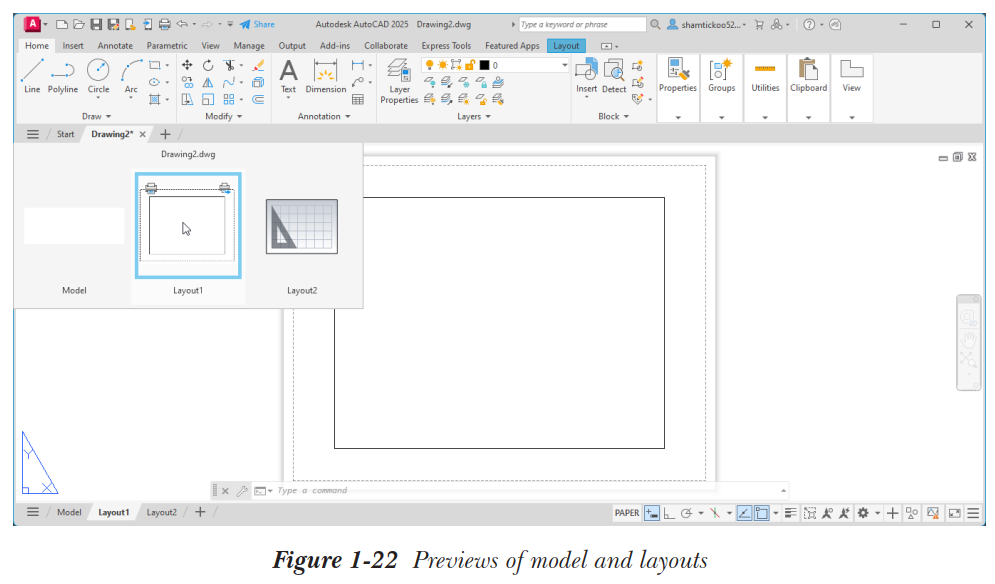Use the Erase tool

pyautogui.click(x=258, y=65)
